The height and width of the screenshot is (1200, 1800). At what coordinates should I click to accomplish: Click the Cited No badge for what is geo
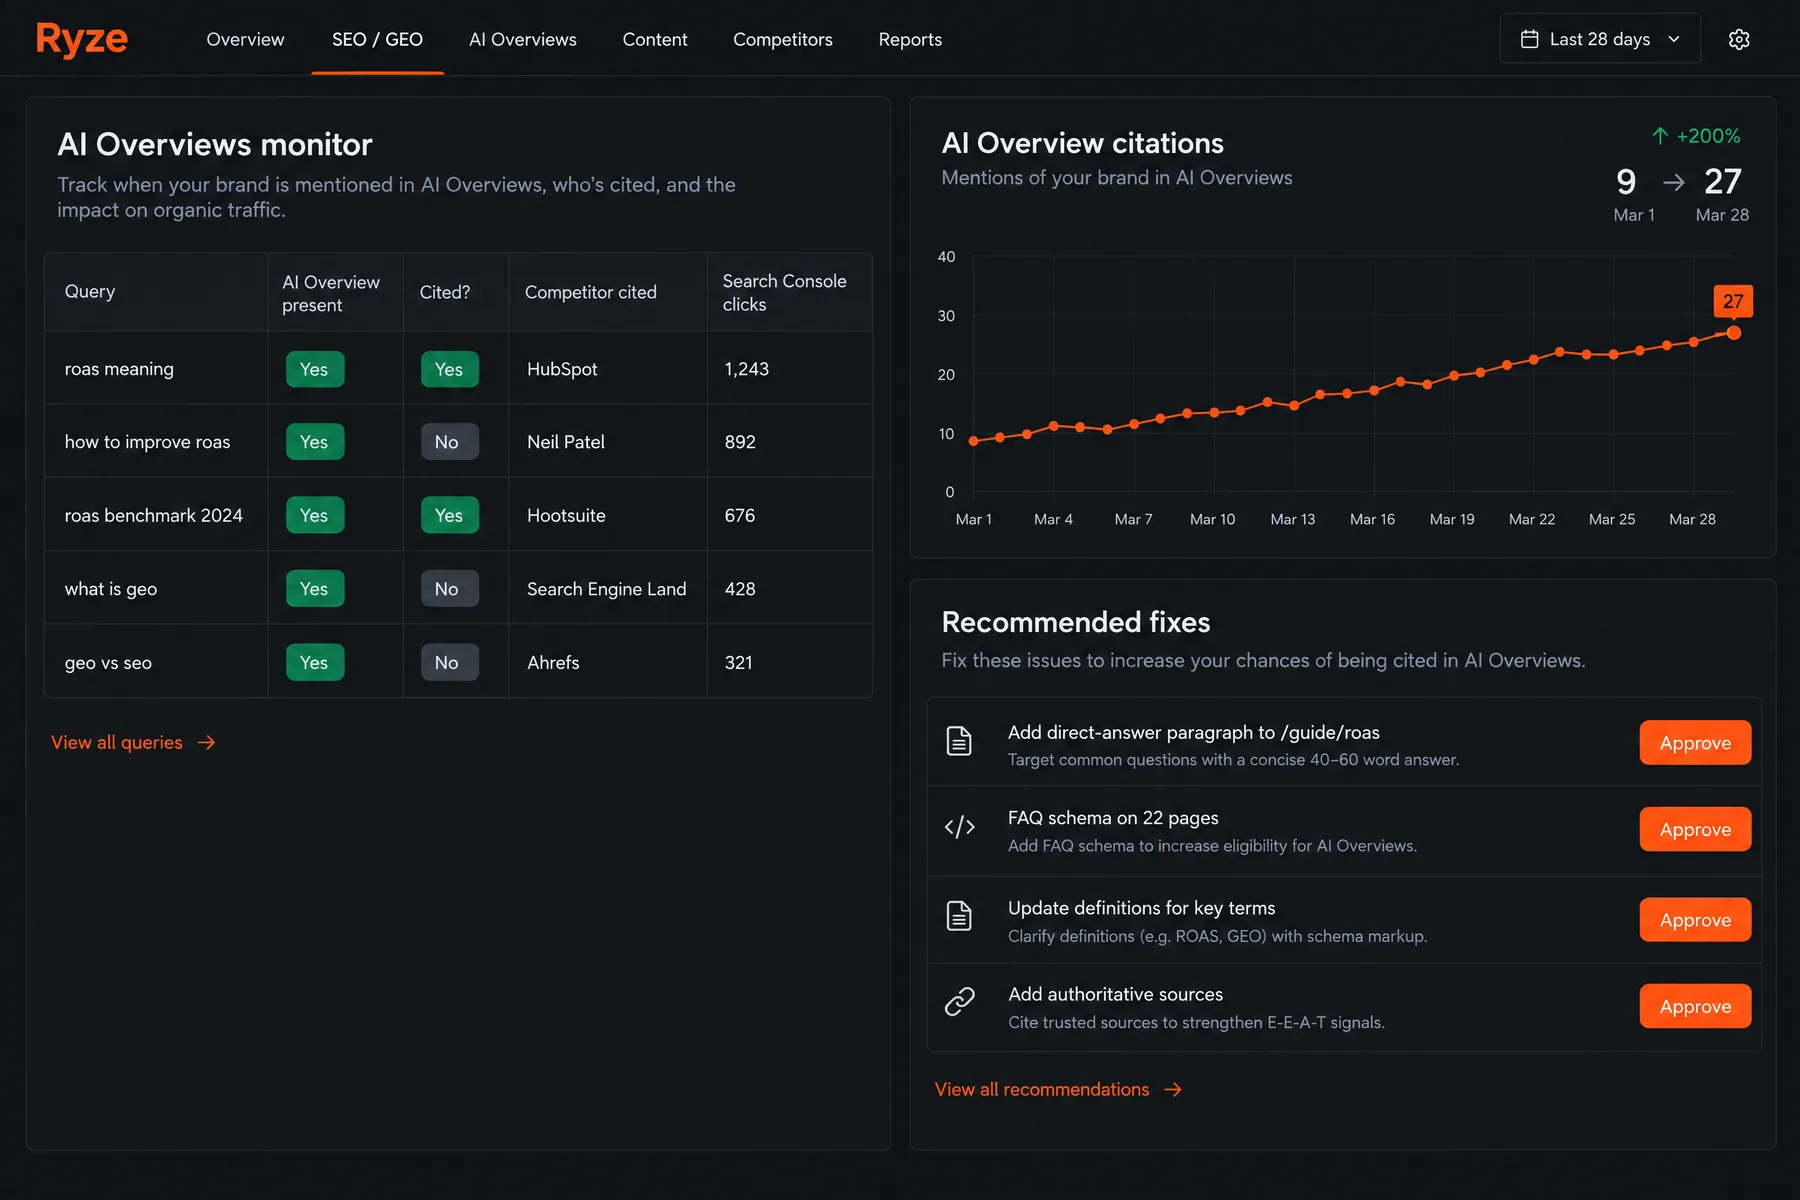coord(449,589)
